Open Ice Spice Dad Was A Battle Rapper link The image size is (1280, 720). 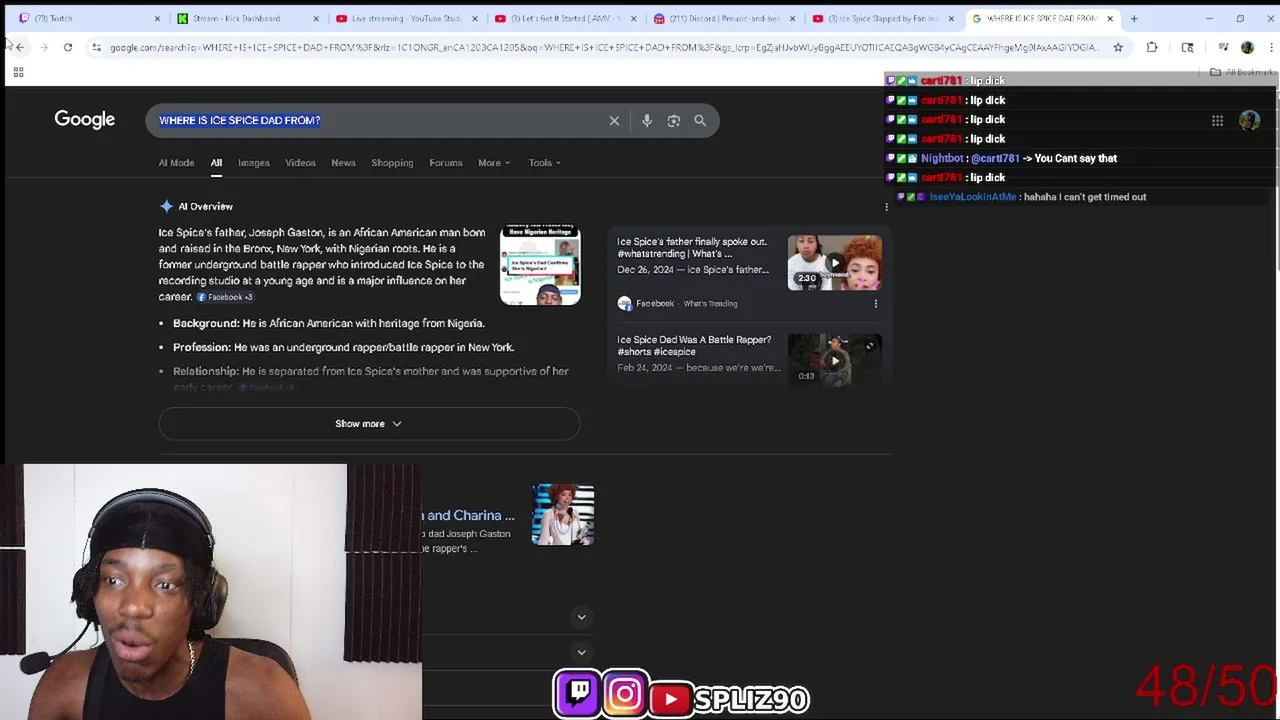pos(694,345)
